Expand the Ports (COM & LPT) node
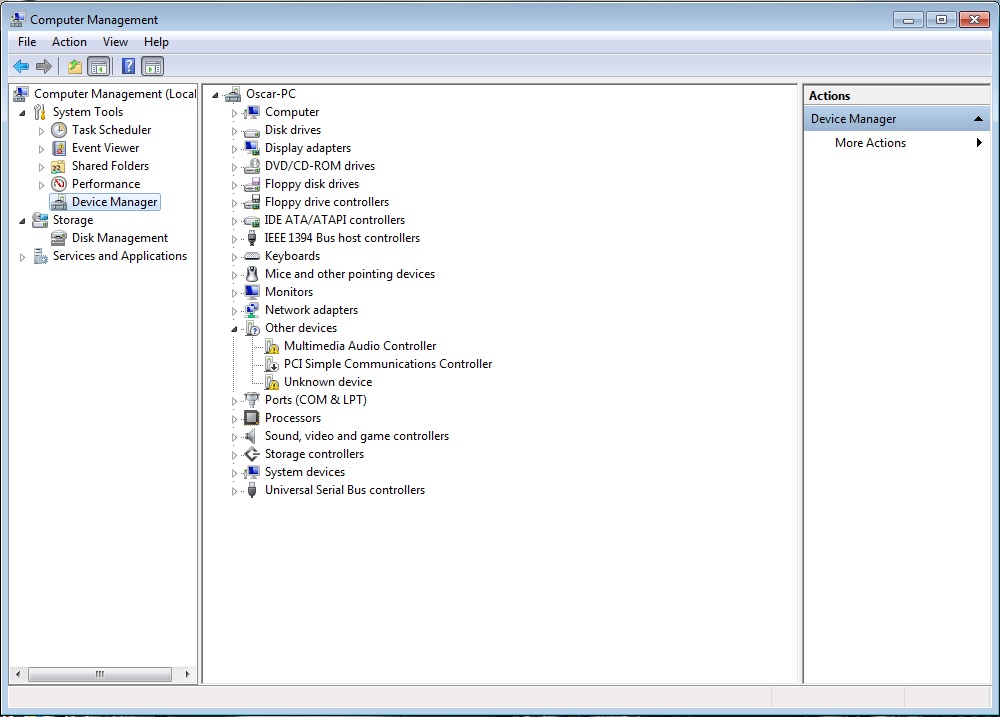The width and height of the screenshot is (1000, 717). (x=234, y=401)
